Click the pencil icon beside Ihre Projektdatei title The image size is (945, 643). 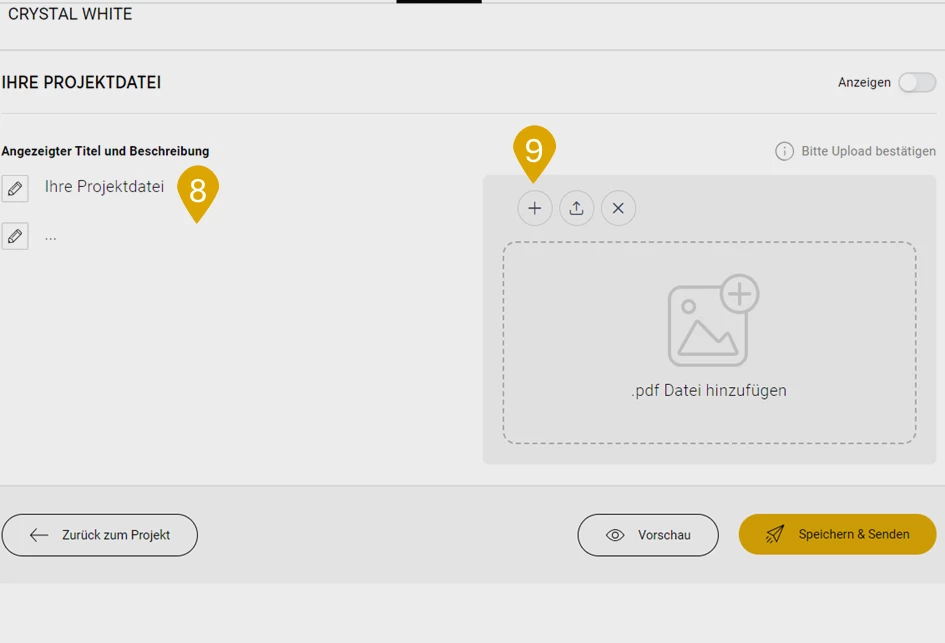tap(15, 188)
